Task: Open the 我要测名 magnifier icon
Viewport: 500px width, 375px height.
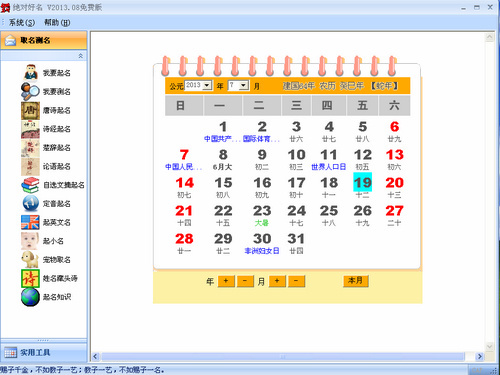Action: (30, 91)
